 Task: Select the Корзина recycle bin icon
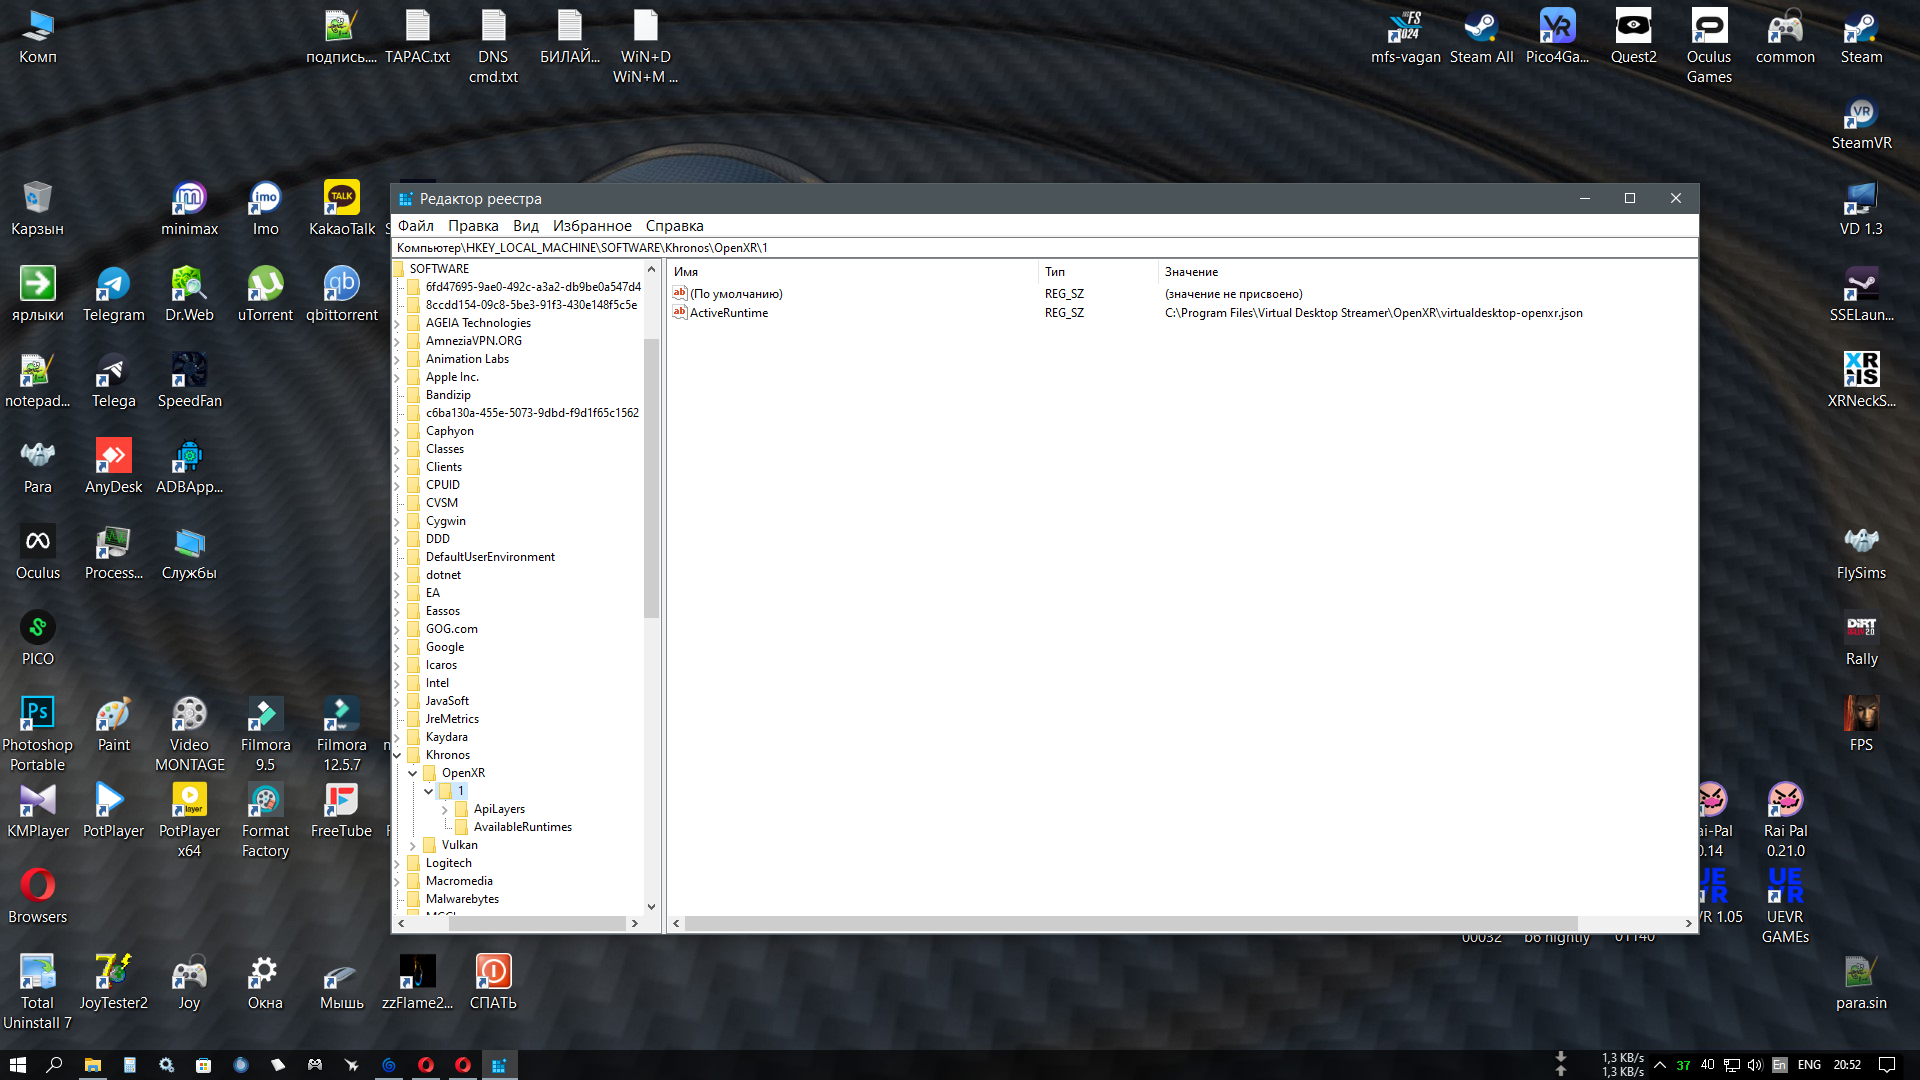tap(37, 209)
